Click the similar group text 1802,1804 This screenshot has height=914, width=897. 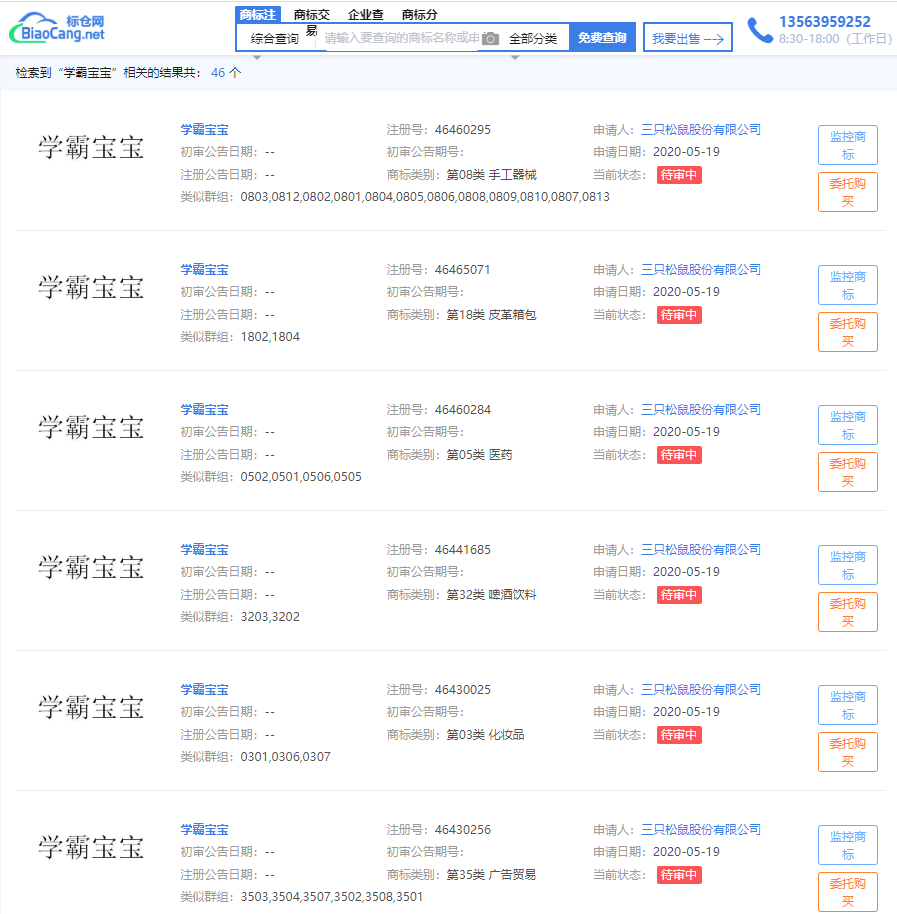click(x=270, y=337)
